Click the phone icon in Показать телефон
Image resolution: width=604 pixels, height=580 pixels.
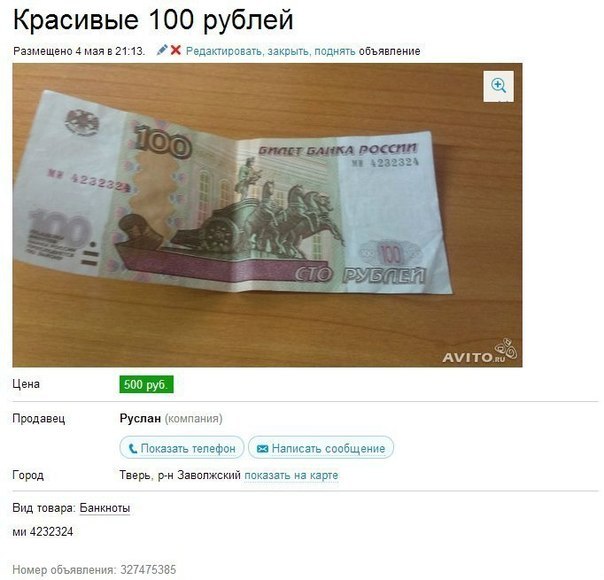click(133, 448)
